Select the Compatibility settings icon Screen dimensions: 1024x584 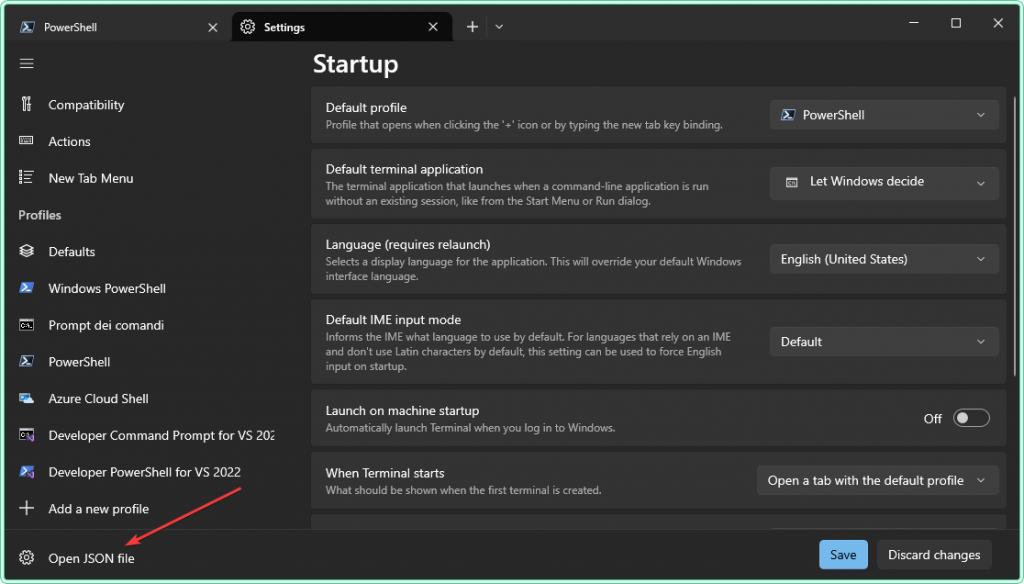click(24, 104)
